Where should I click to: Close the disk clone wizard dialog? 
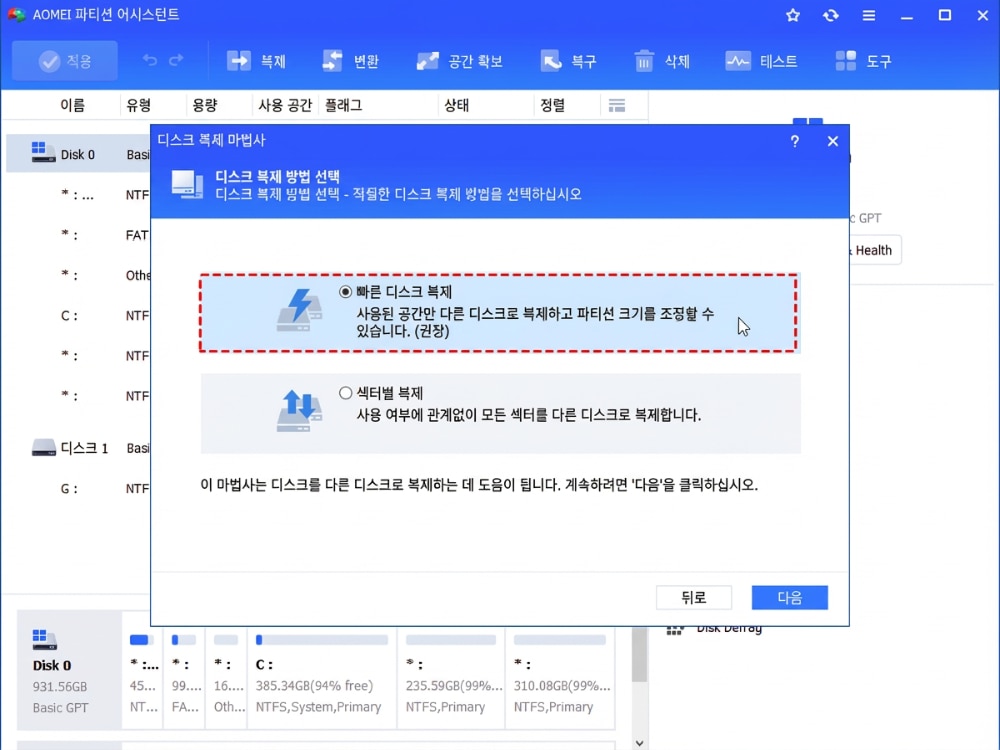point(832,141)
